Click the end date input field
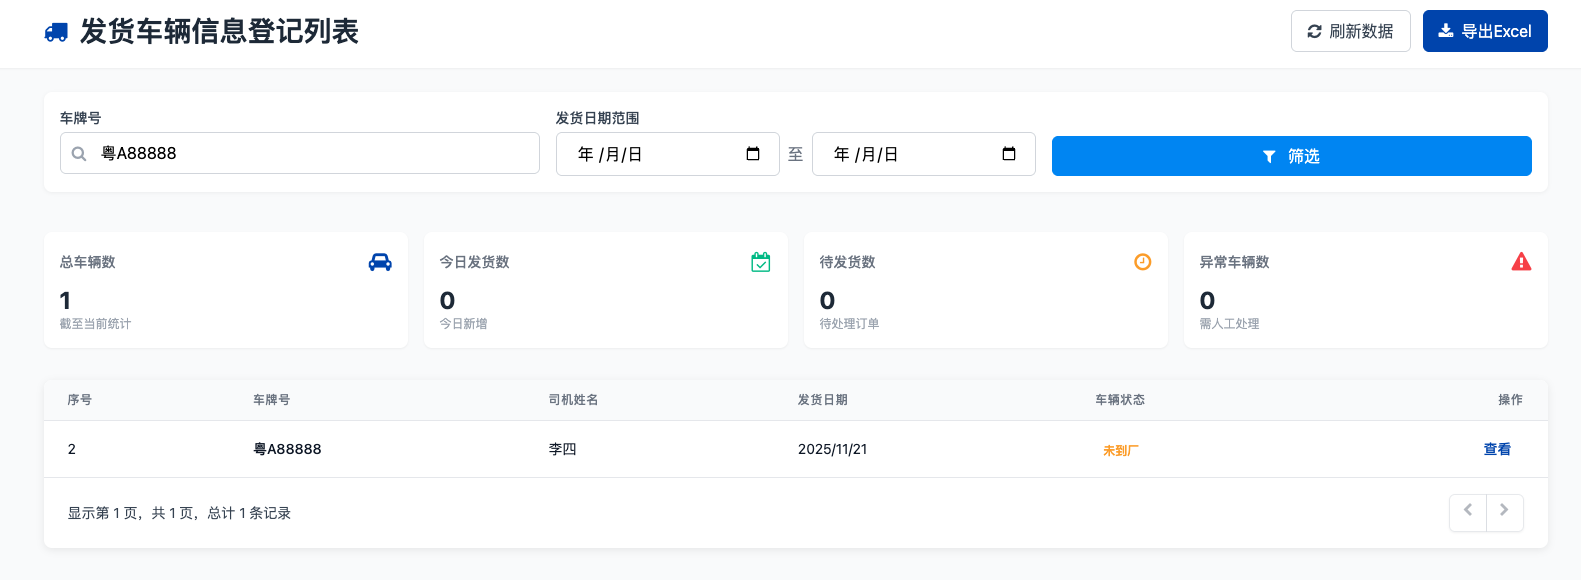 [905, 154]
